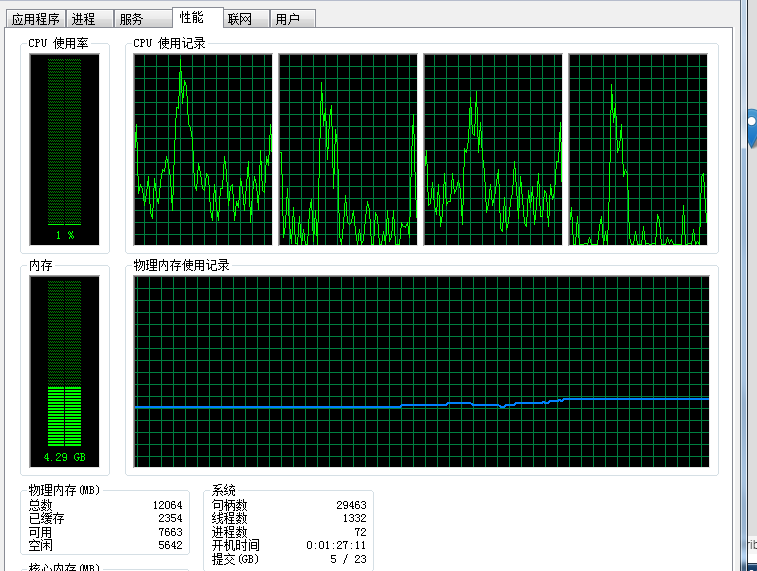This screenshot has height=571, width=757.
Task: Open the 进程 tab
Action: 89,19
